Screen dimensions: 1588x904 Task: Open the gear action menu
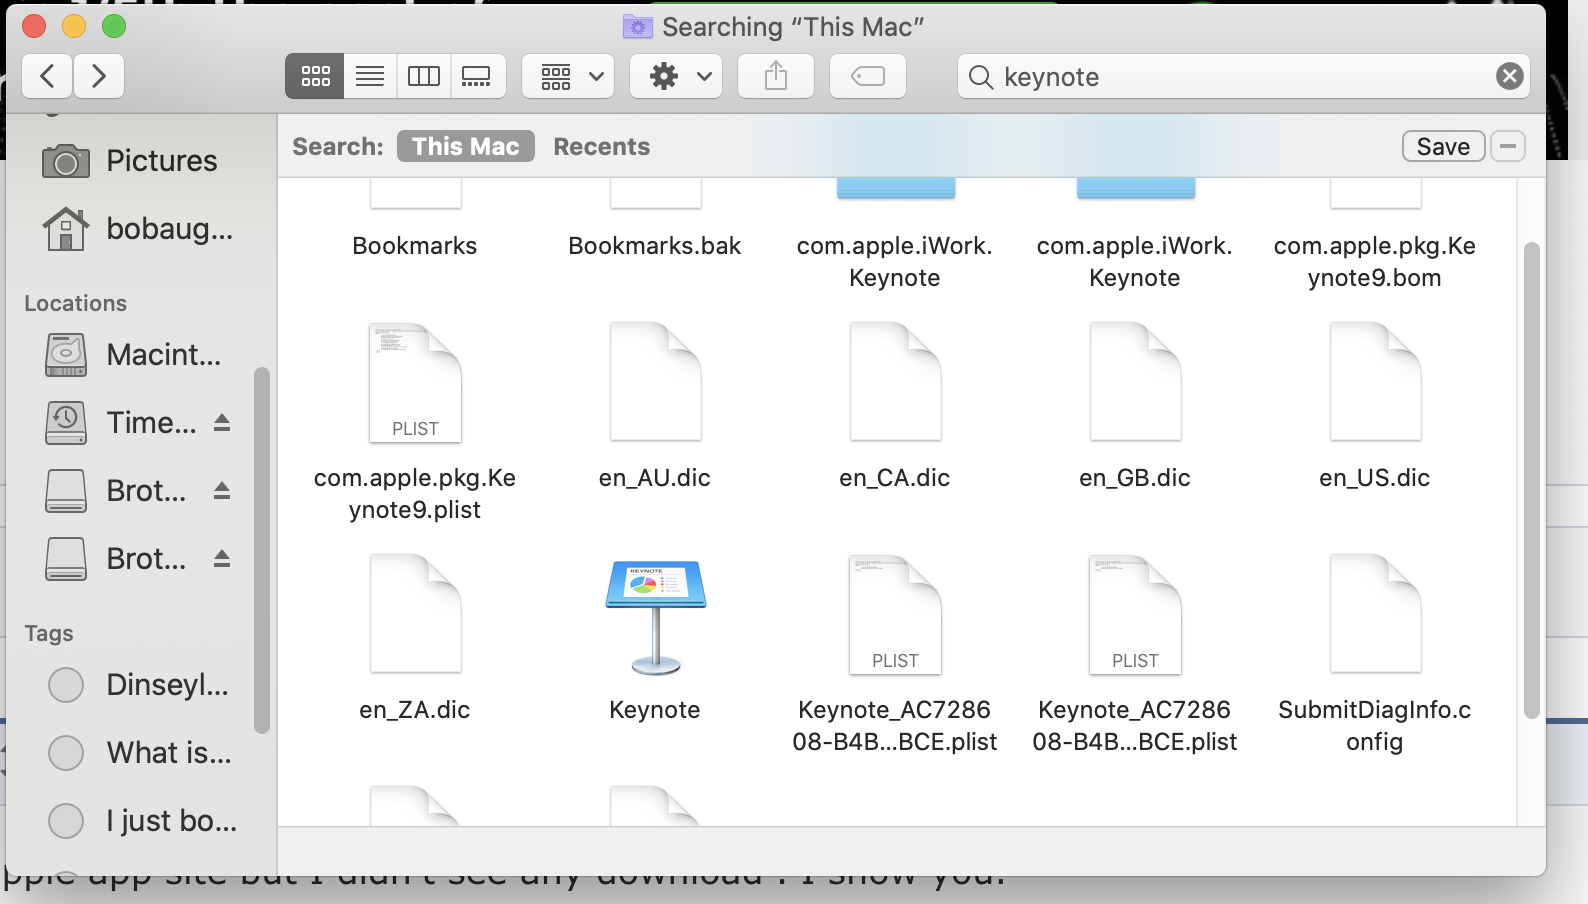[676, 76]
